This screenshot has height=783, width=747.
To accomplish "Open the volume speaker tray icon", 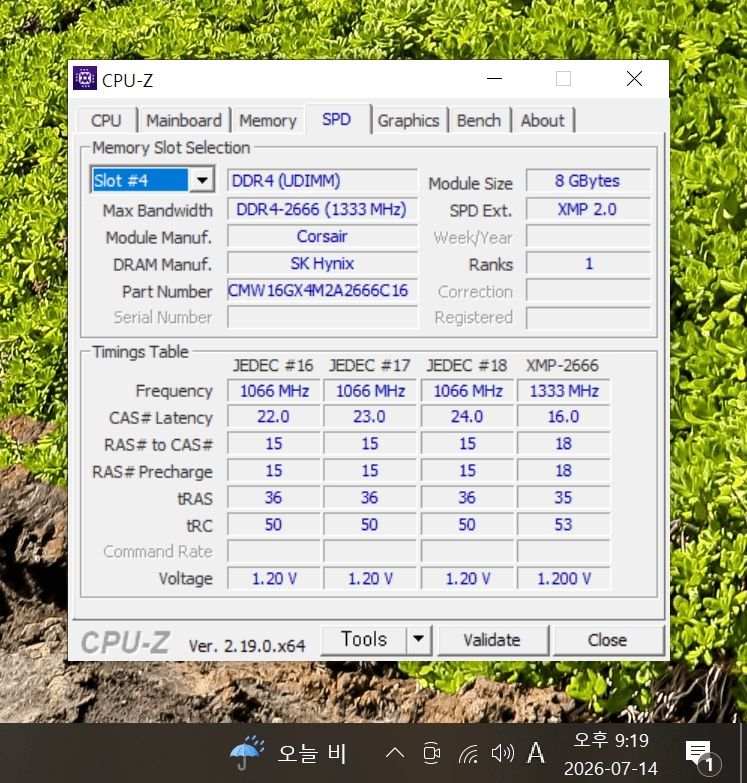I will [x=503, y=753].
